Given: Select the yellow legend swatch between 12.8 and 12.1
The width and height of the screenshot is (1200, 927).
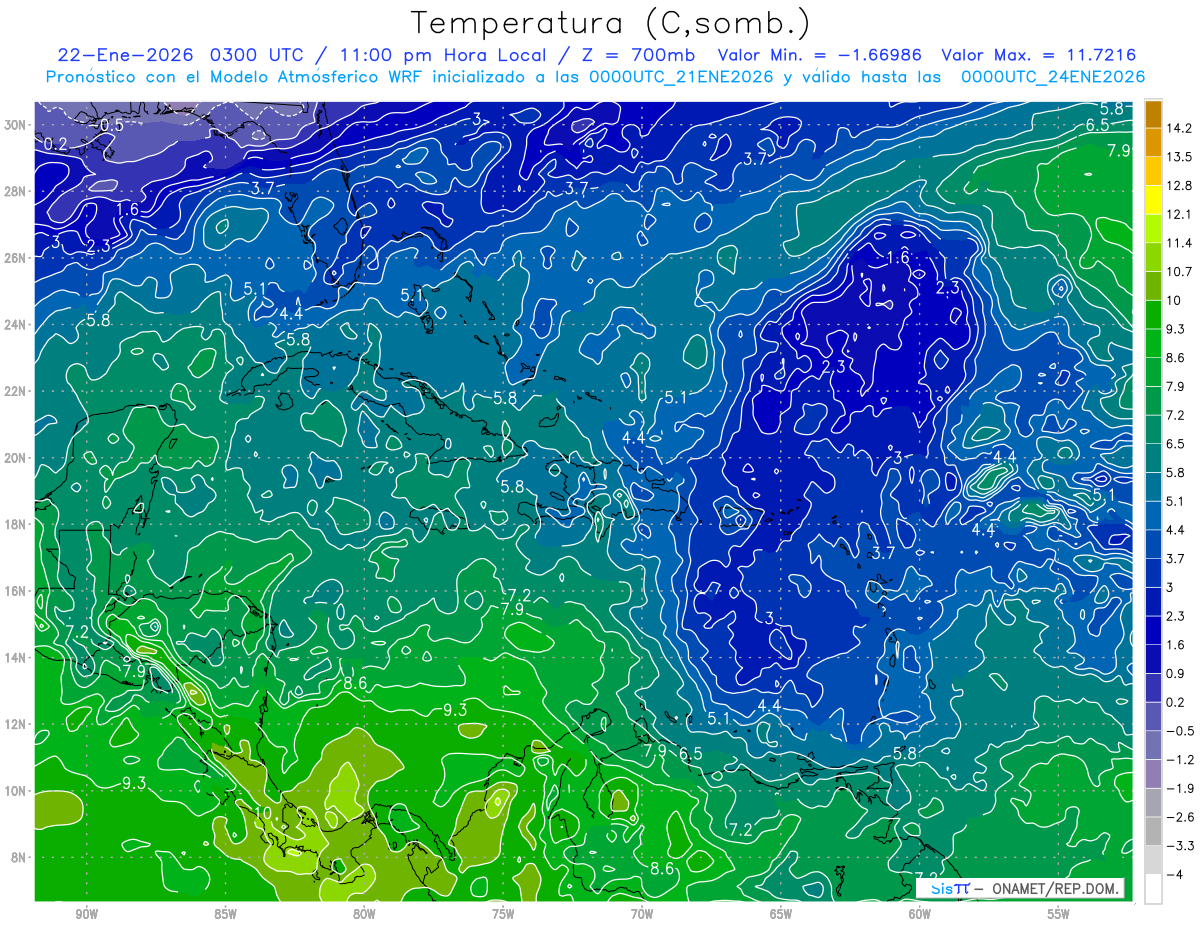Looking at the screenshot, I should pos(1153,200).
